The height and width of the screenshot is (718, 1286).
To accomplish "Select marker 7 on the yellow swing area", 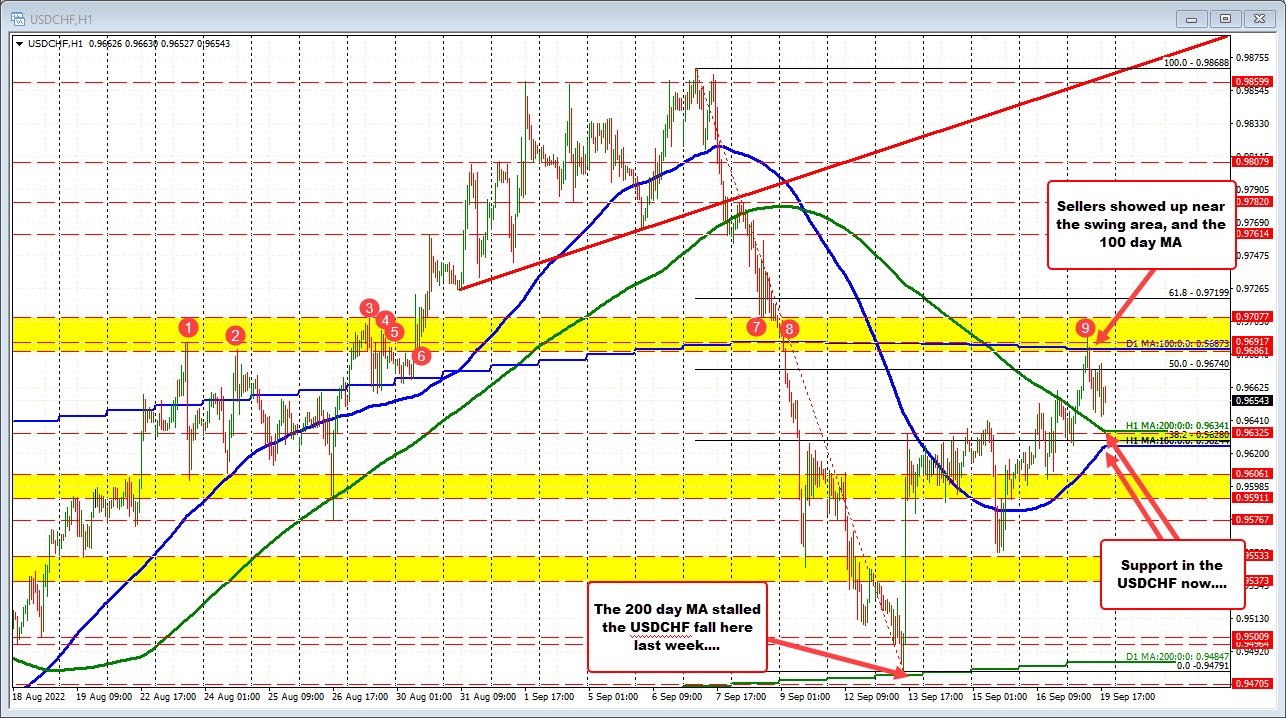I will point(755,327).
